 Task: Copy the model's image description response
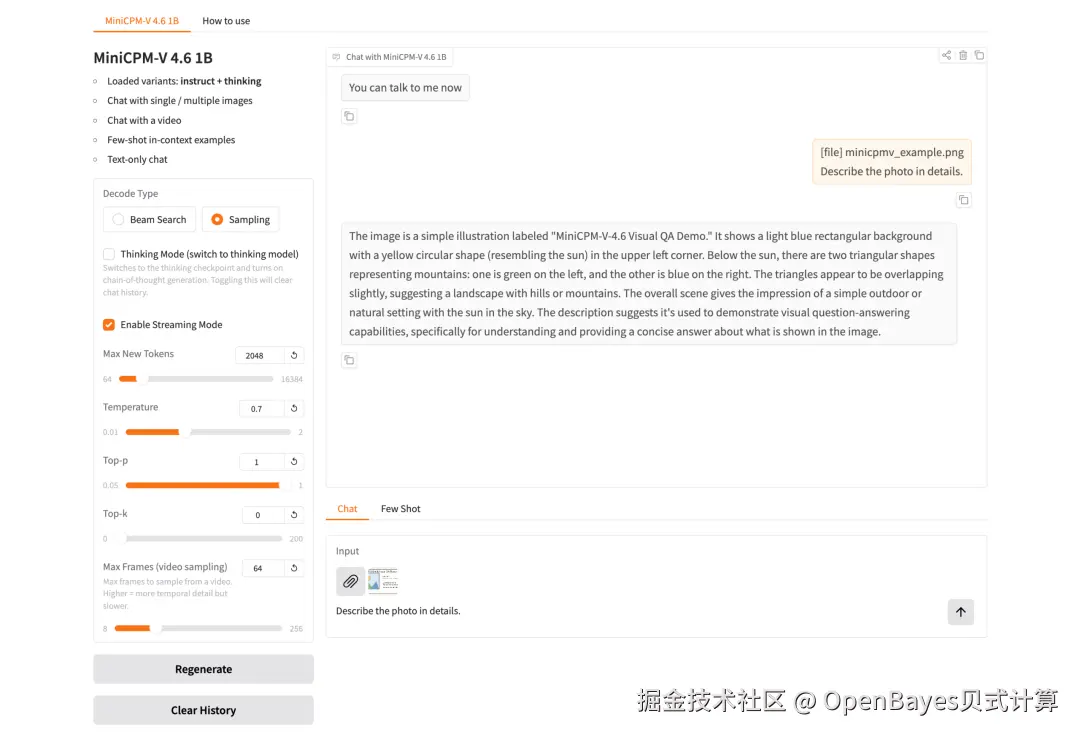click(349, 360)
